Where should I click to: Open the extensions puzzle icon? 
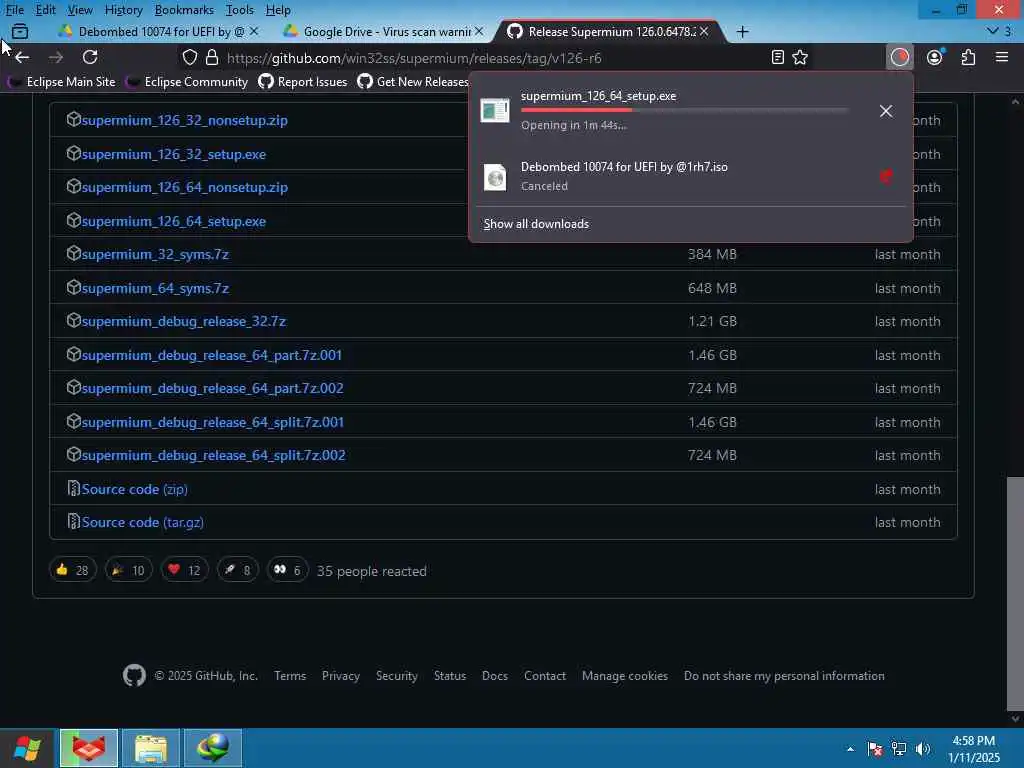(x=968, y=57)
